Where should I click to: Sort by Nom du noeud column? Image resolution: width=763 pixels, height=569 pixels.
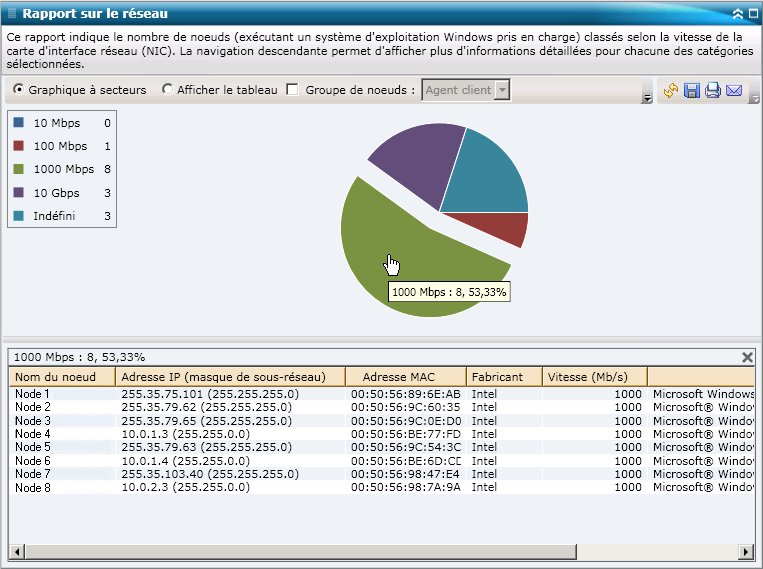tap(60, 377)
